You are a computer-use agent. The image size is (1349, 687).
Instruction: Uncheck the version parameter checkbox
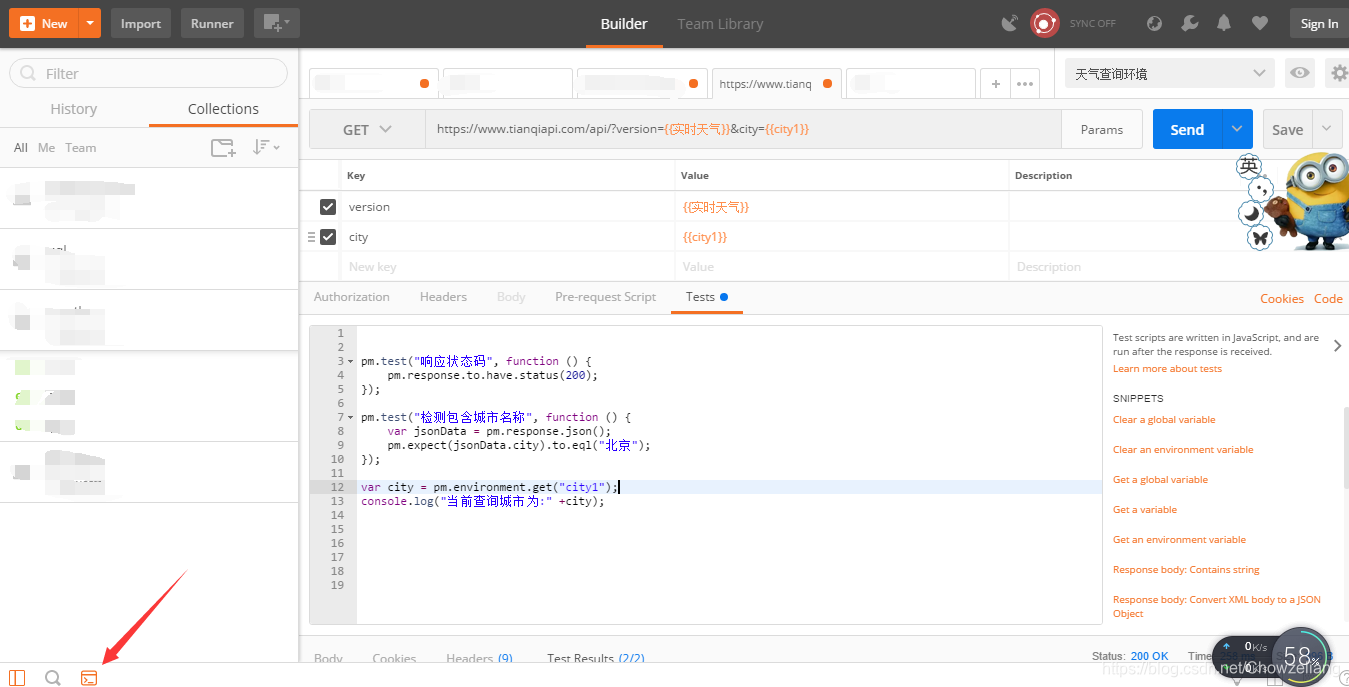point(328,207)
